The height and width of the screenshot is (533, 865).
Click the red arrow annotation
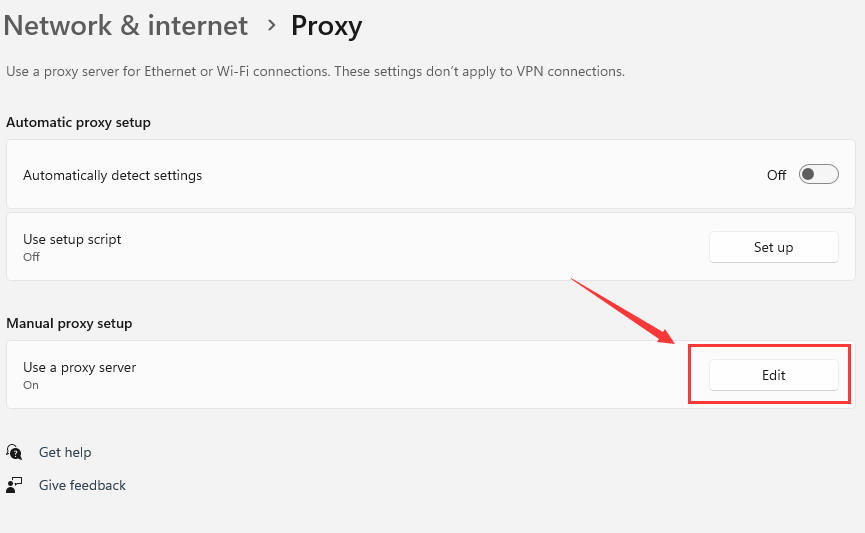tap(623, 311)
